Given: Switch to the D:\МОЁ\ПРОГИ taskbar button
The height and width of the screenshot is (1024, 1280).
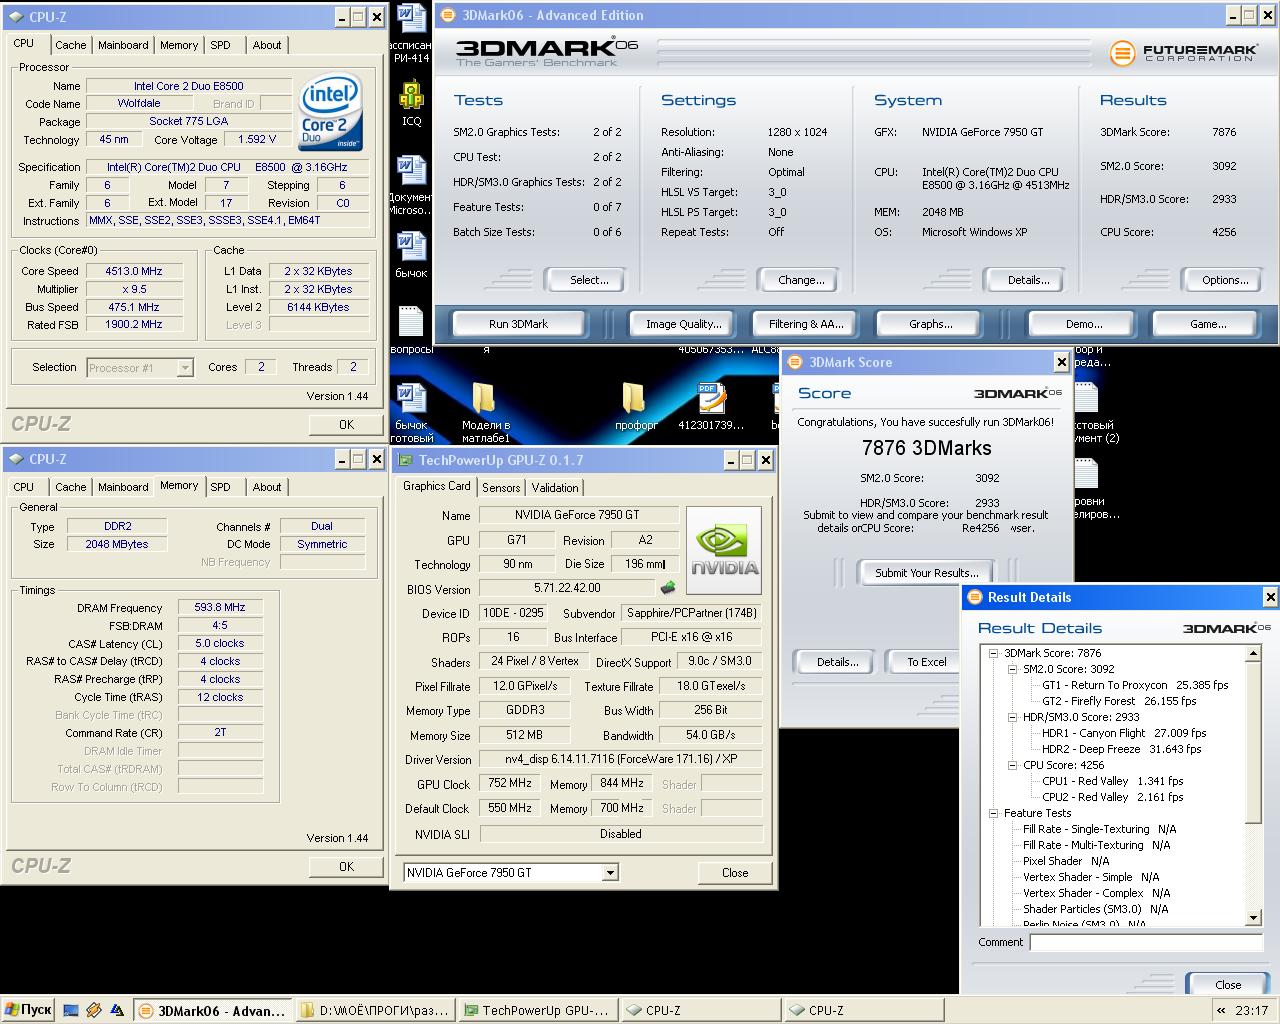Looking at the screenshot, I should [375, 1011].
